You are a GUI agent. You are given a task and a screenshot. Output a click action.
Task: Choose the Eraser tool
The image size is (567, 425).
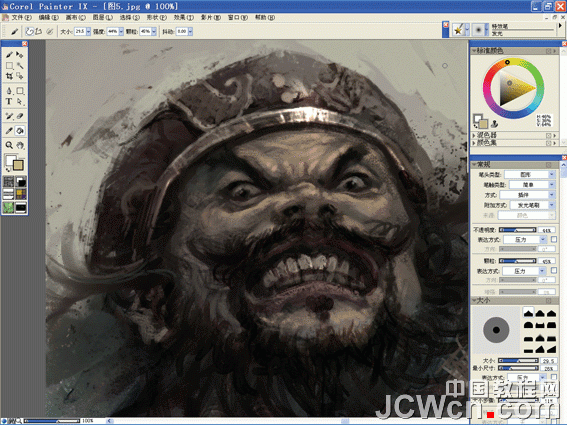coord(20,116)
